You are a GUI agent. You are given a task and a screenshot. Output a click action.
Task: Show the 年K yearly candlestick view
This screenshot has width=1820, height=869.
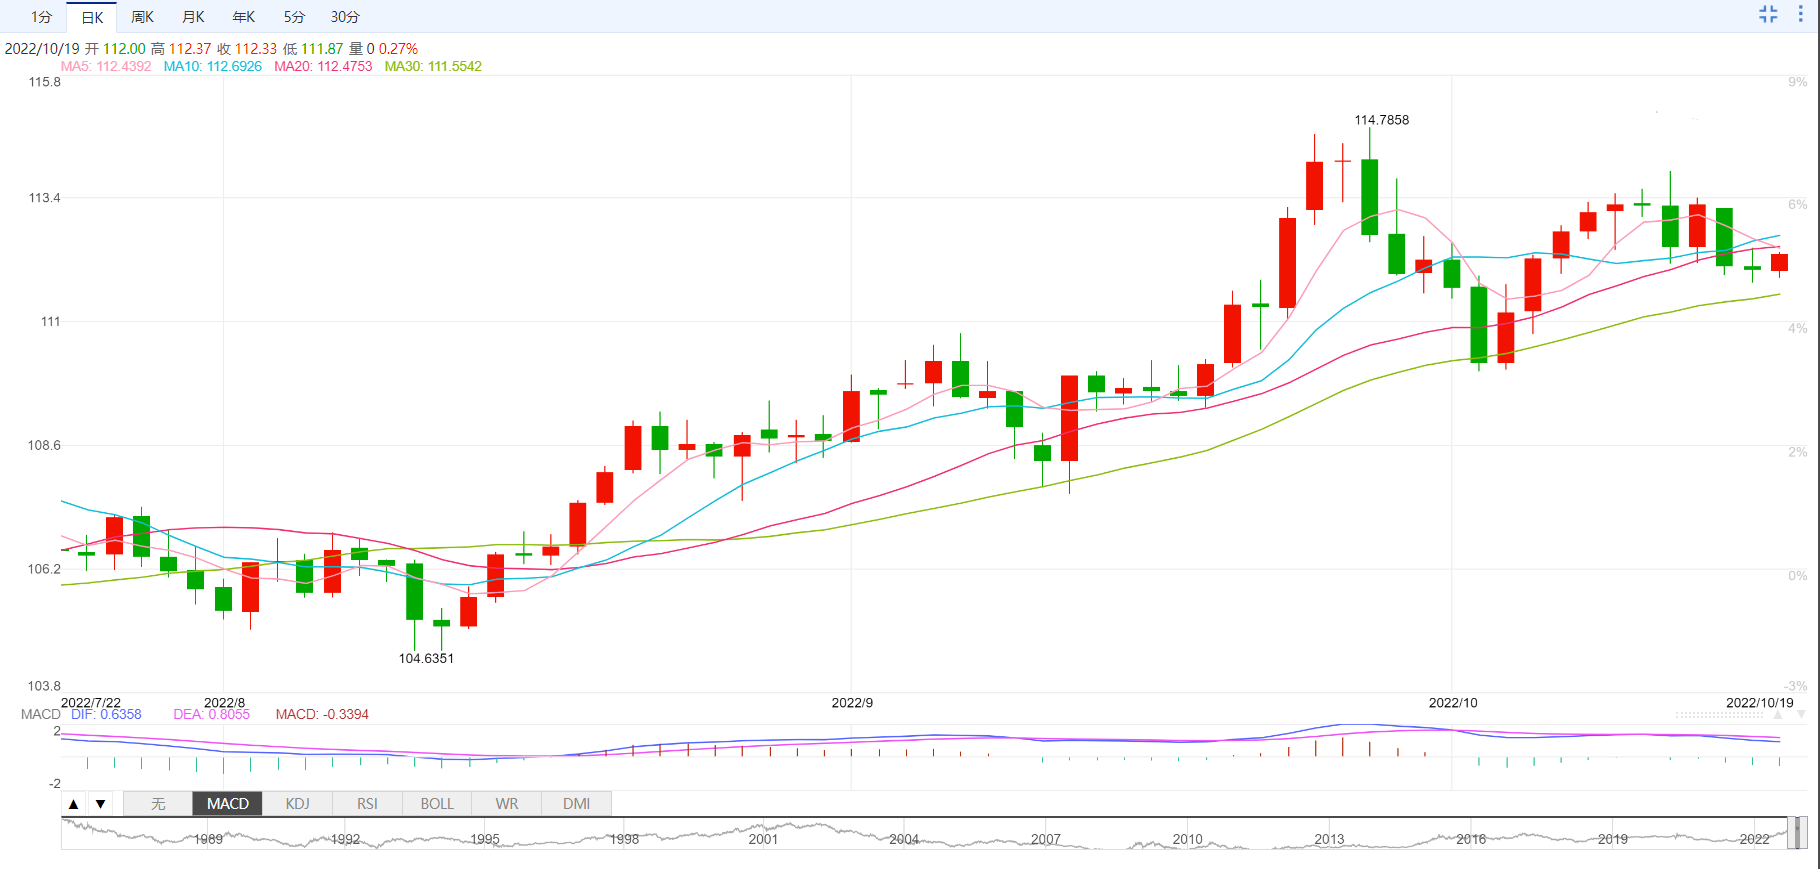click(x=243, y=17)
